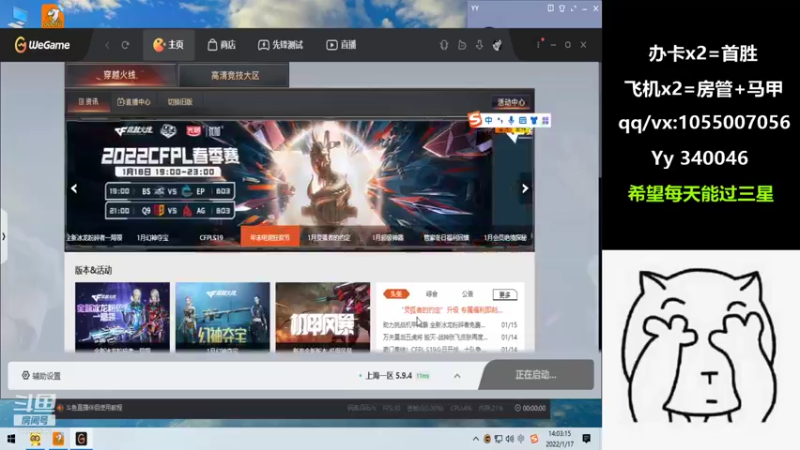Open the Sogou toolbox grid icon
Viewport: 800px width, 450px height.
(545, 120)
